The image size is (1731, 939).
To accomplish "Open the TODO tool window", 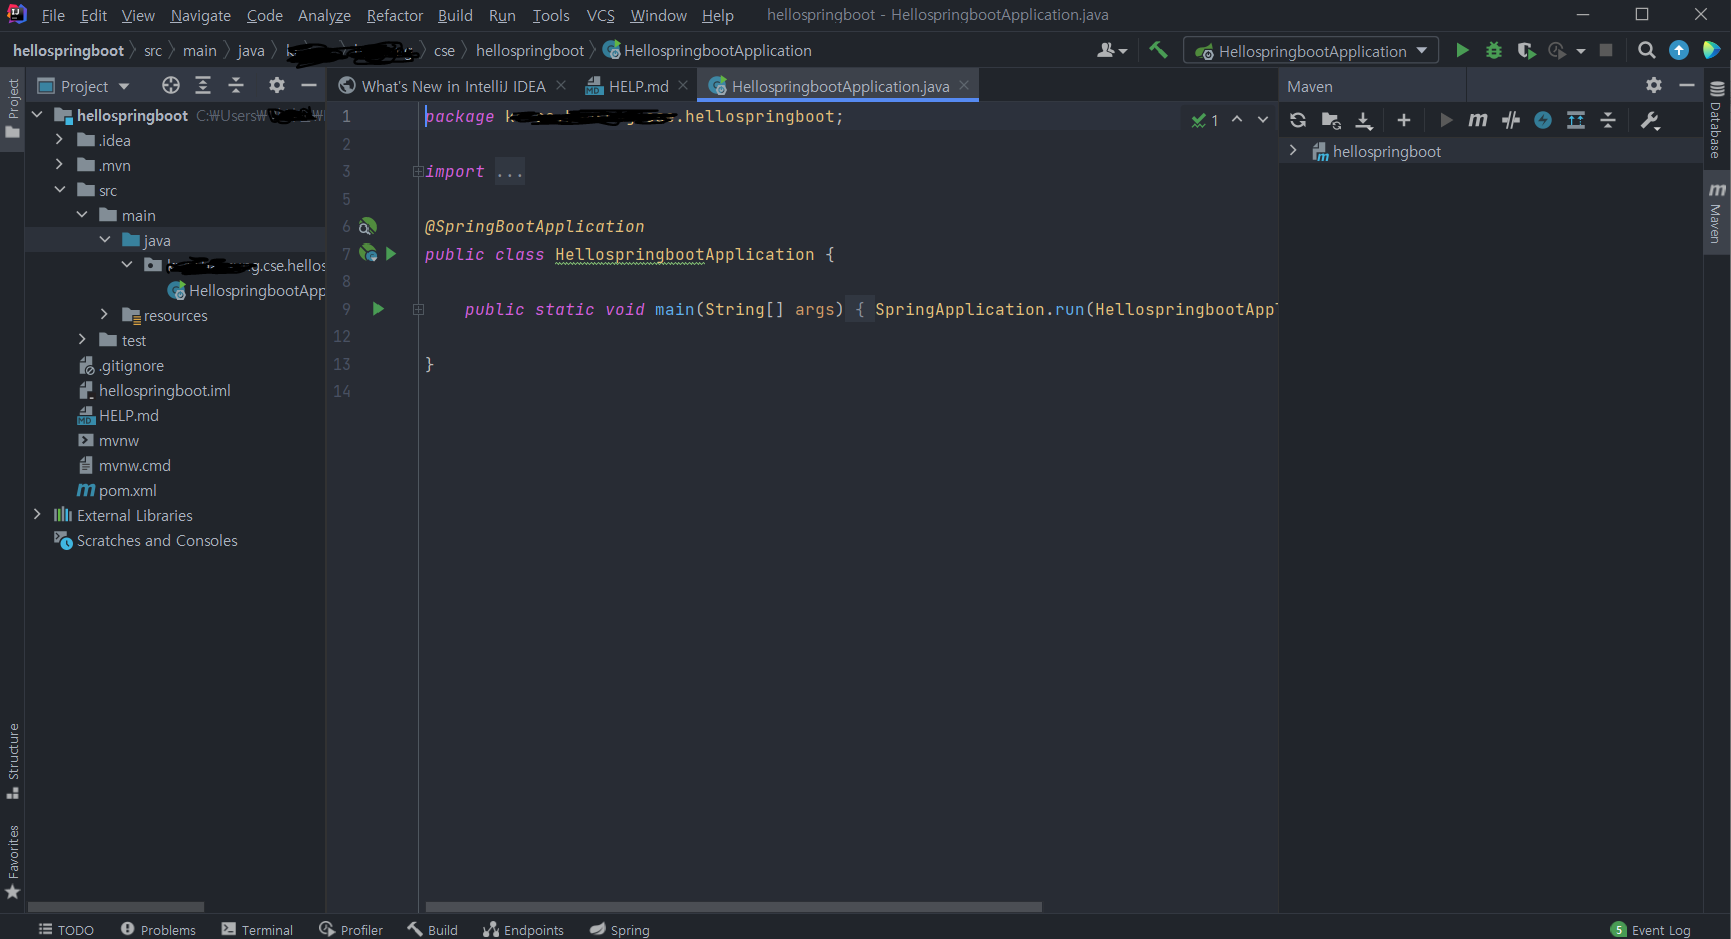I will (x=66, y=929).
